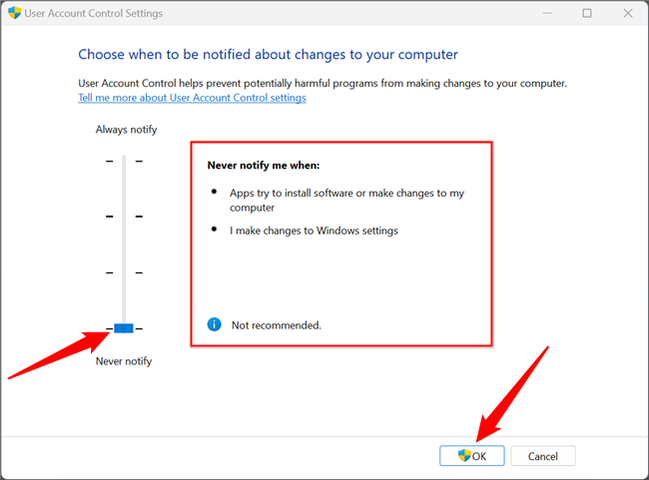Click the 'Always notify' label
The height and width of the screenshot is (480, 649).
pos(126,130)
